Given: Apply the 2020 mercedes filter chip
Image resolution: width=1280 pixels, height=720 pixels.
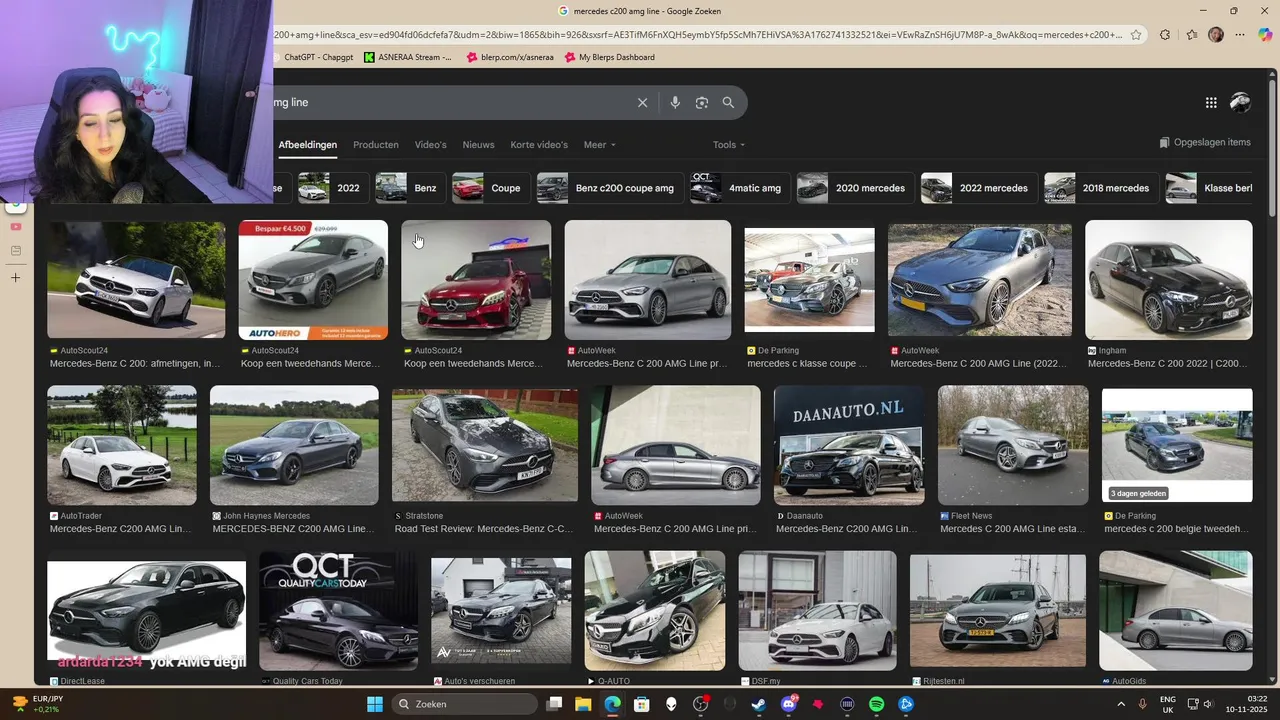Looking at the screenshot, I should [x=855, y=188].
